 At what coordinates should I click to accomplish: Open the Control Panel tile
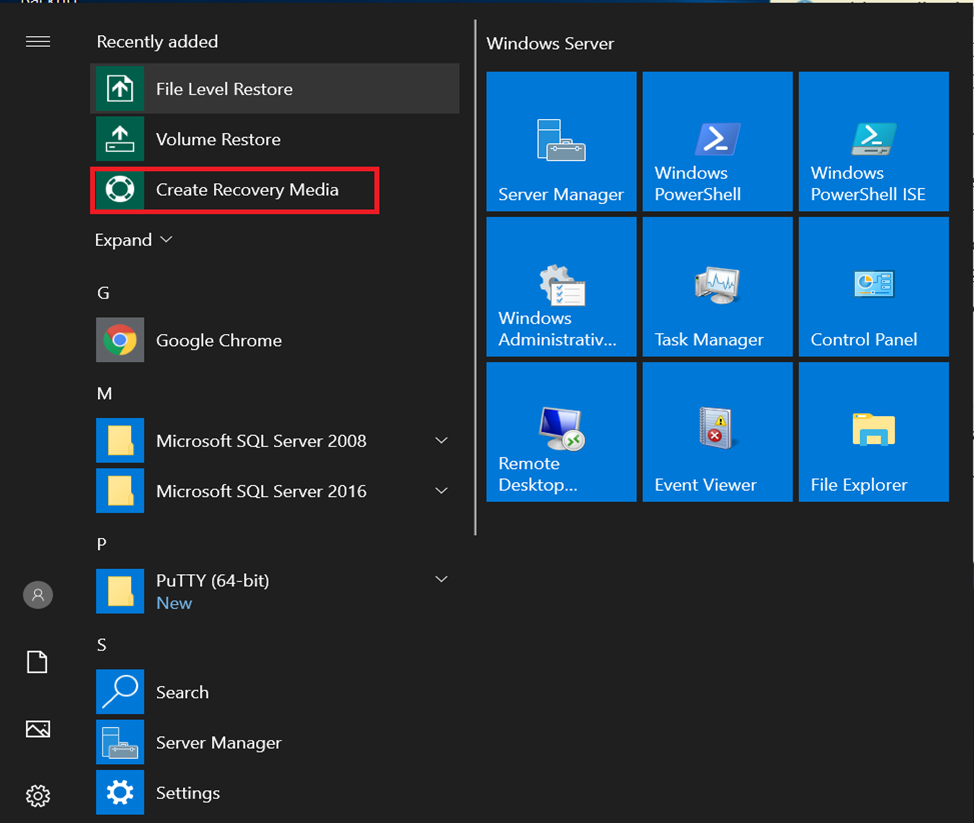[873, 287]
